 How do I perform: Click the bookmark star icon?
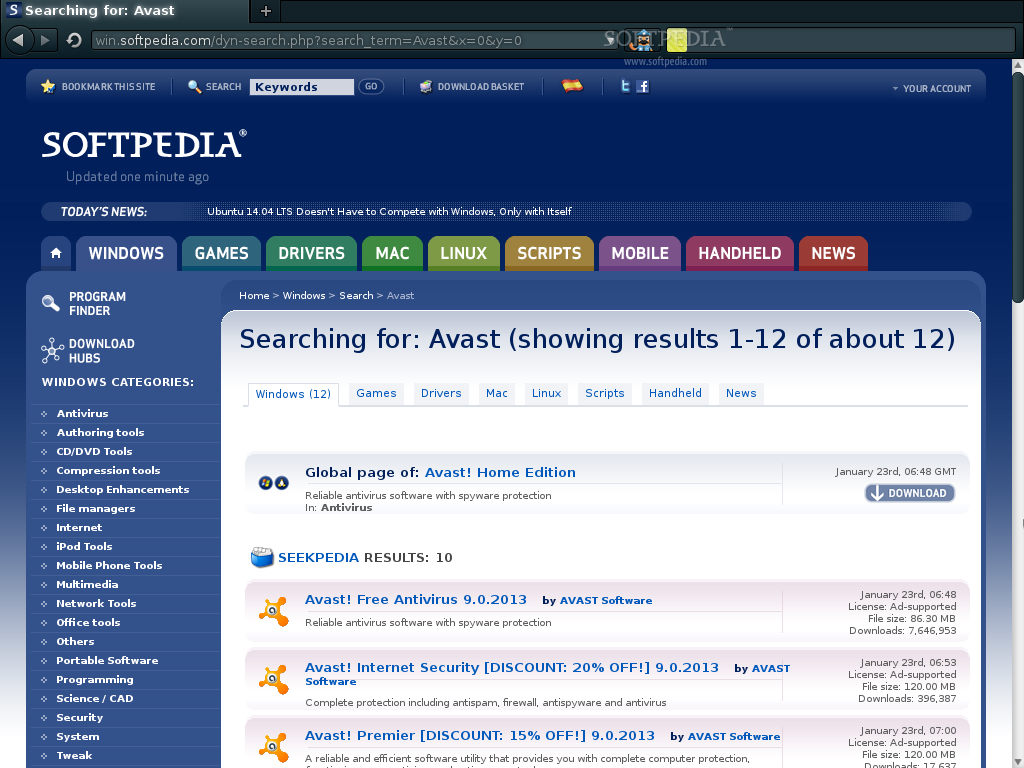(48, 86)
